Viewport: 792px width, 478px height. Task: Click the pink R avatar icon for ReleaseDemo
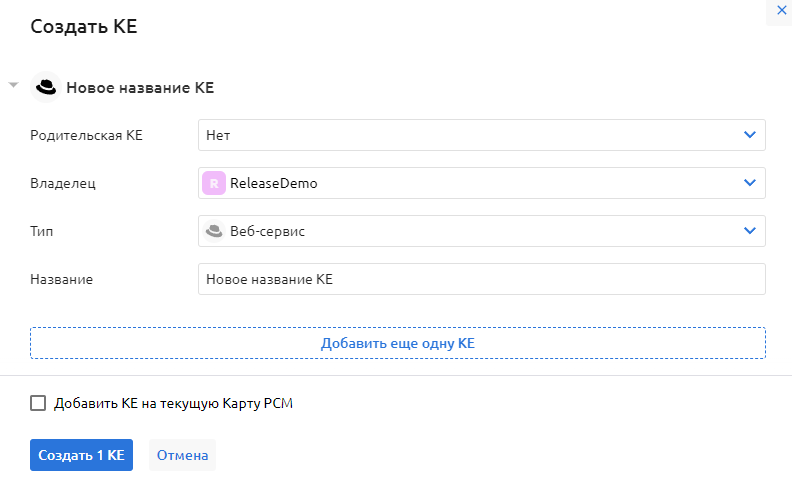click(x=213, y=183)
